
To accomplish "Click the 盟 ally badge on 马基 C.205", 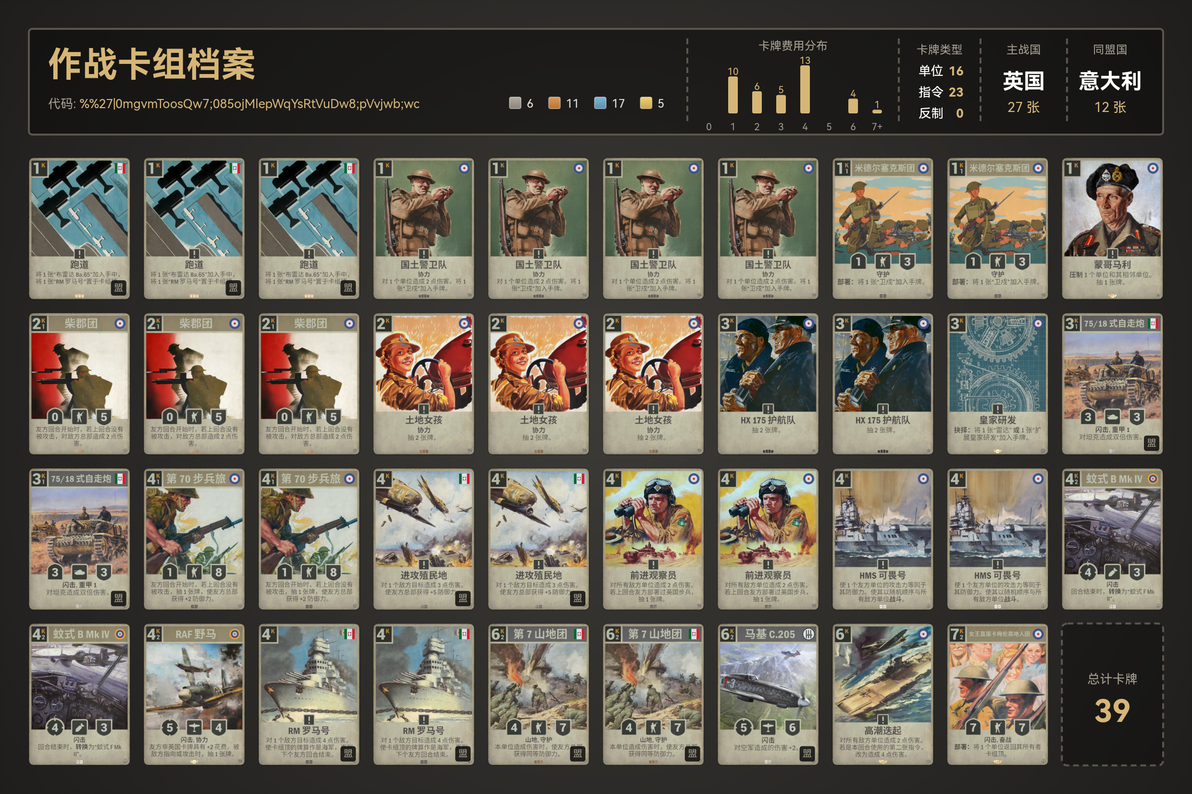I will [x=807, y=754].
